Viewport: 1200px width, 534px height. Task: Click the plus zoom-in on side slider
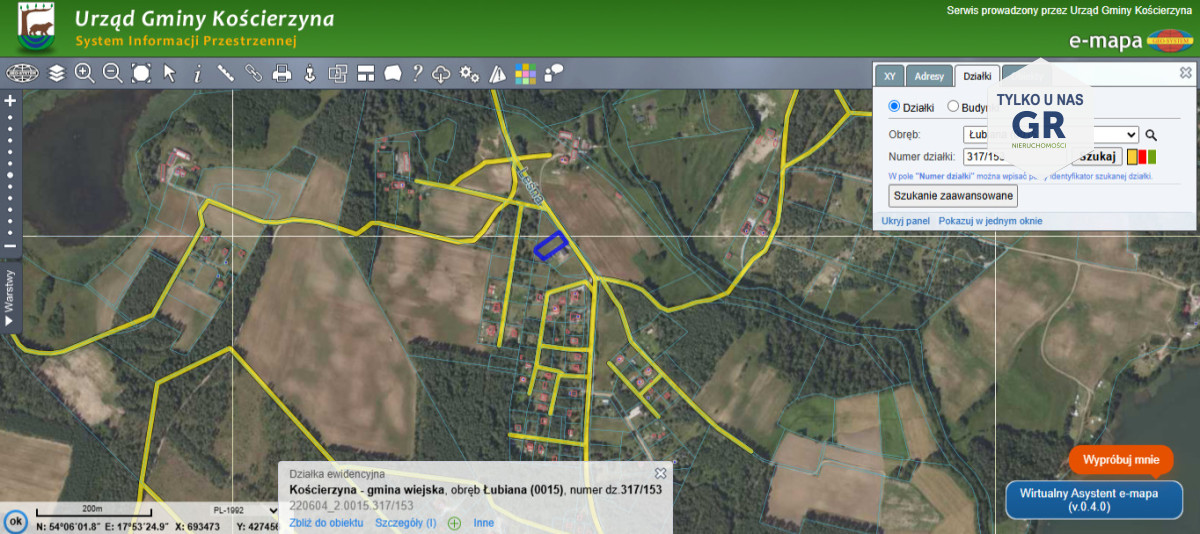tap(11, 100)
